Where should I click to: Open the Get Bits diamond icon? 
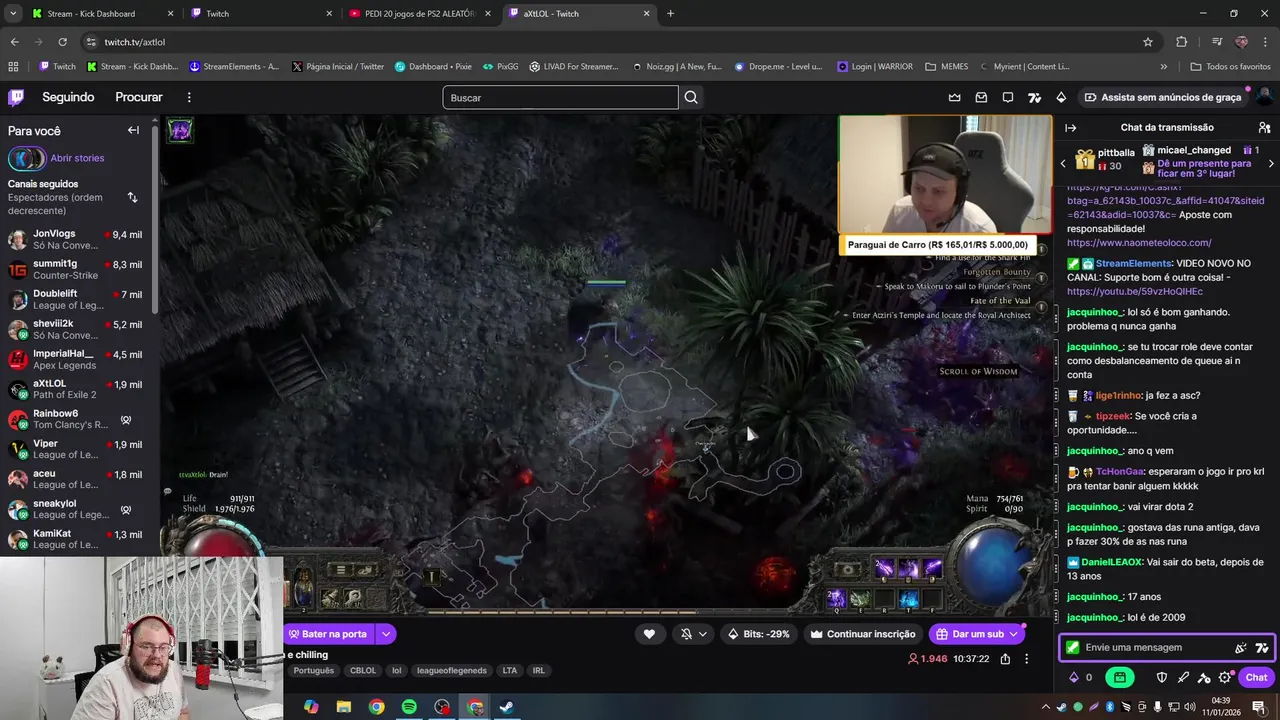[x=1061, y=97]
